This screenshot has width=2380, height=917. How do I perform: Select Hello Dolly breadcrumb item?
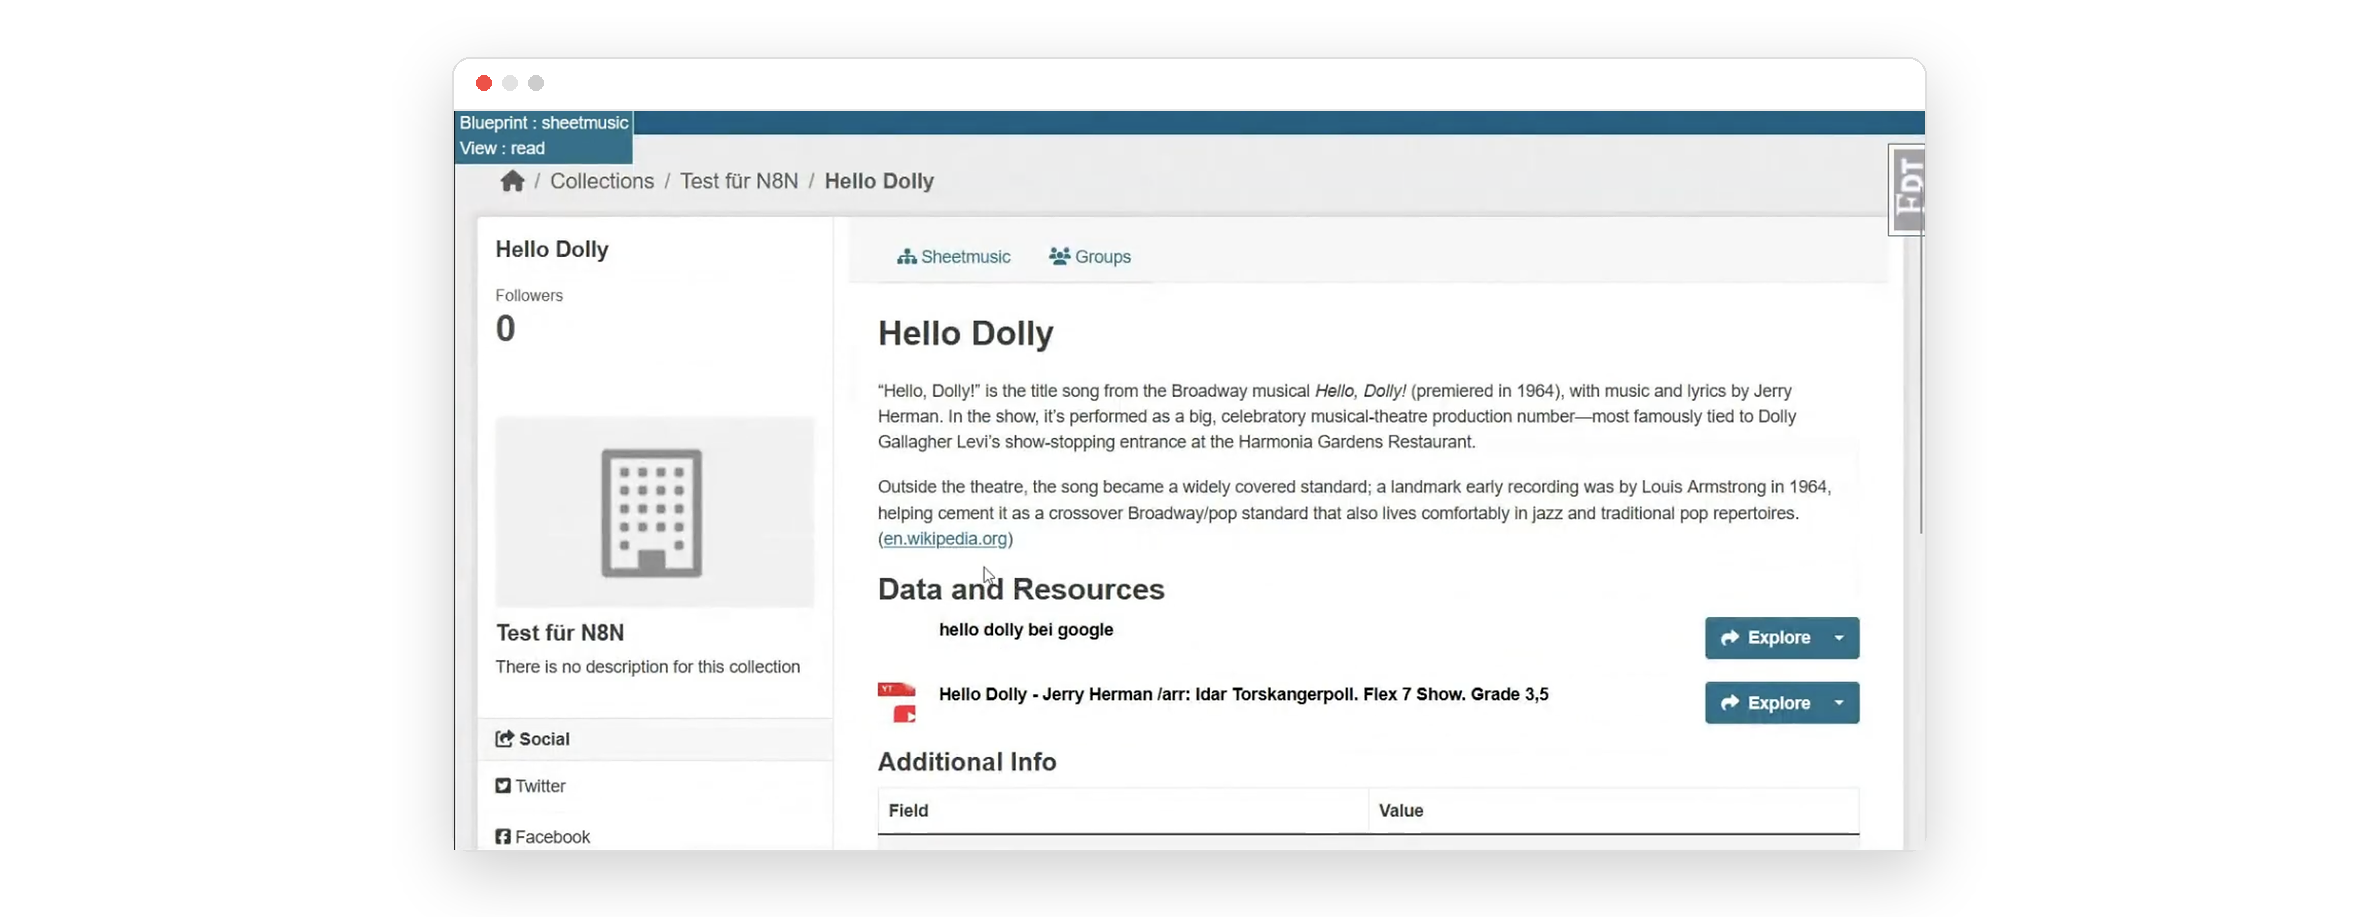click(879, 181)
